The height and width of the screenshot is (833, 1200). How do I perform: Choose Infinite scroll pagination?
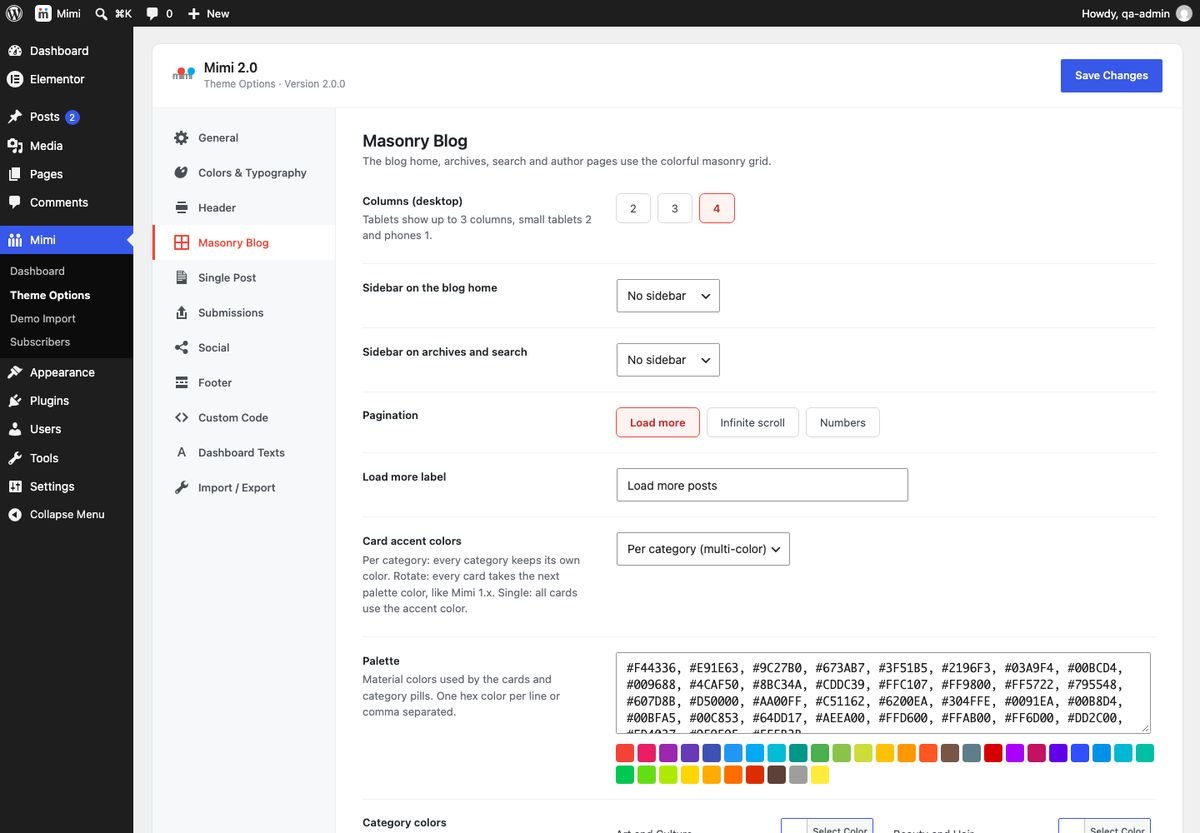click(752, 422)
